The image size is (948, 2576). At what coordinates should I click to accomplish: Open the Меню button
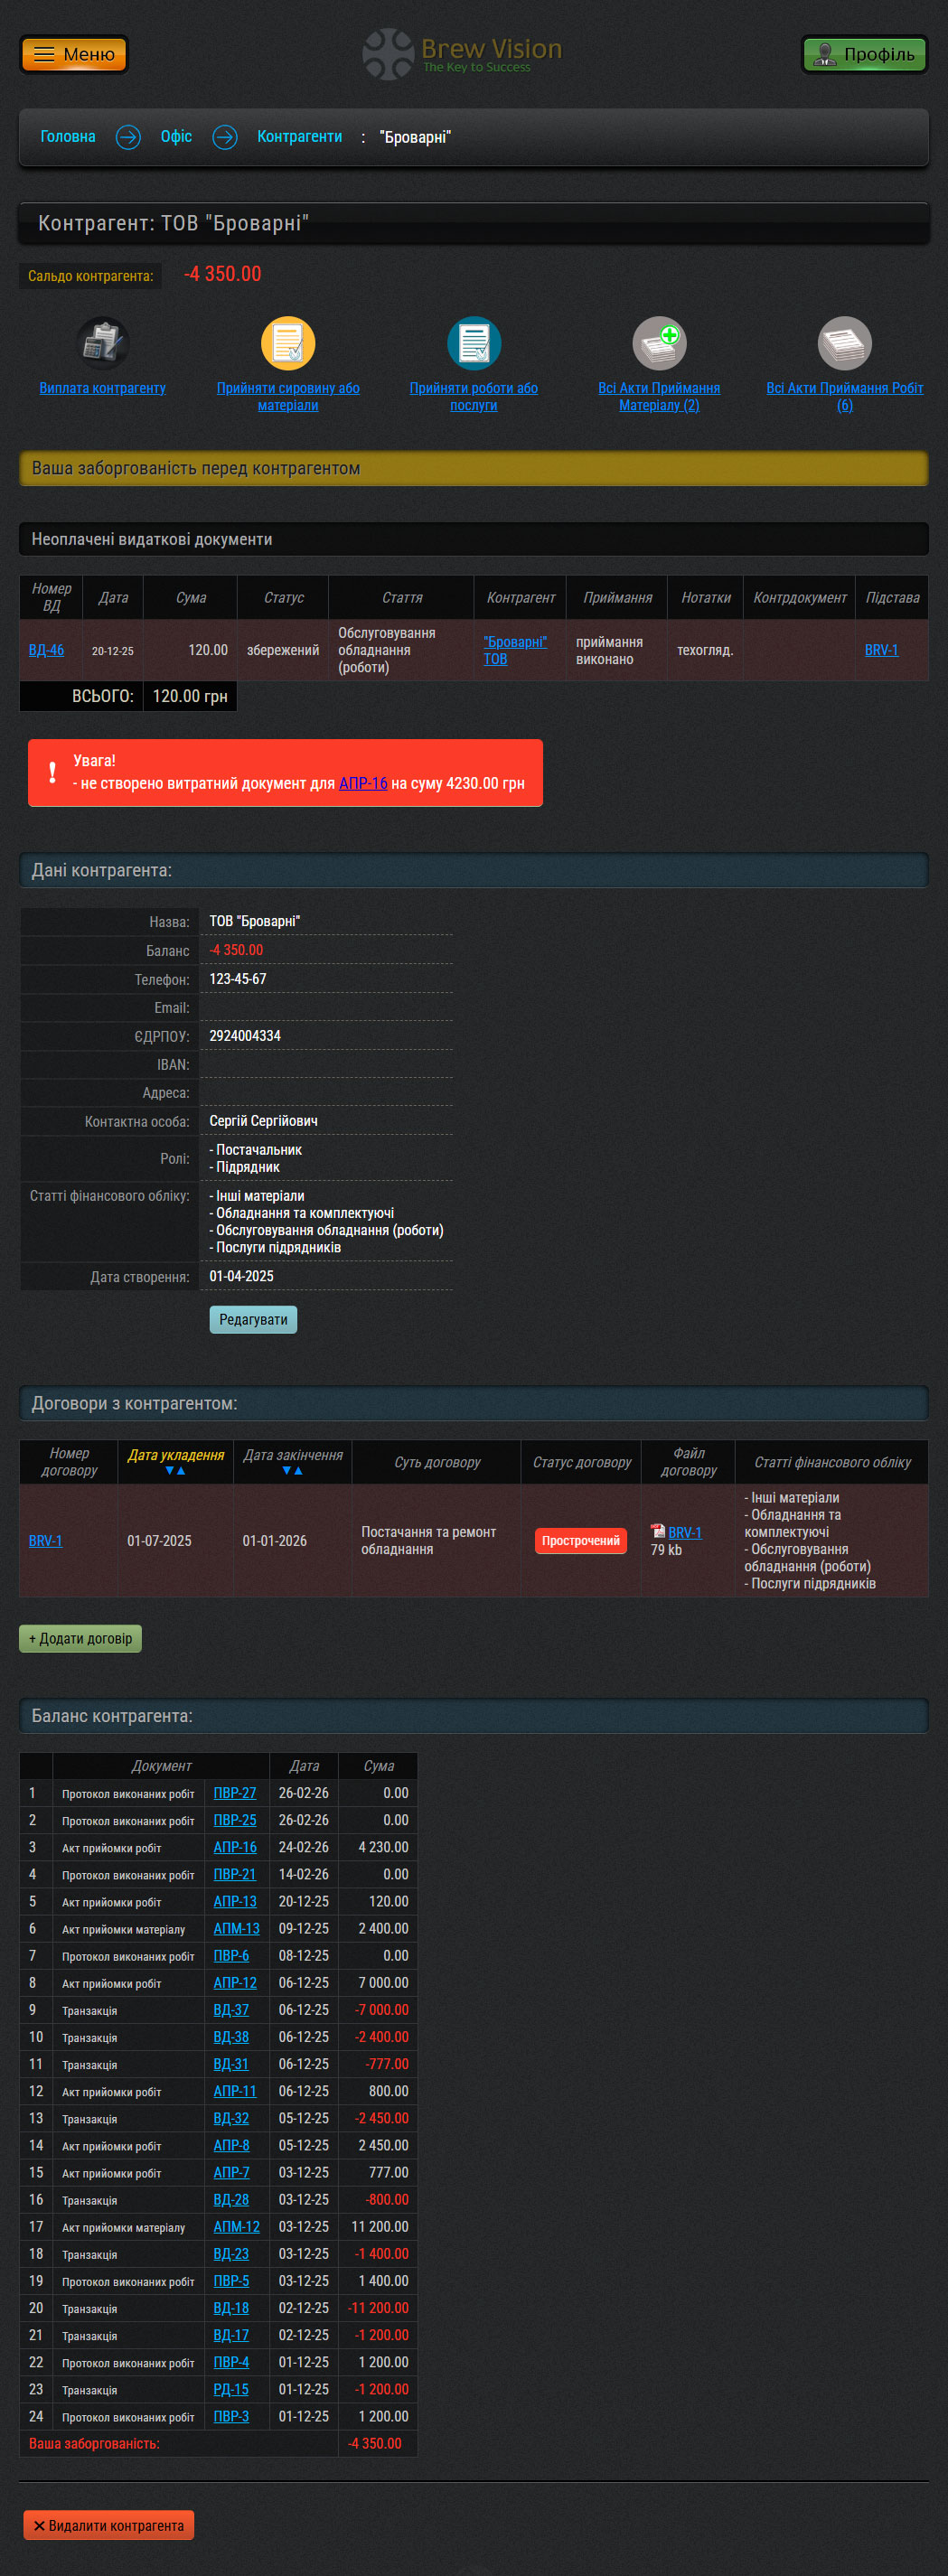point(74,54)
